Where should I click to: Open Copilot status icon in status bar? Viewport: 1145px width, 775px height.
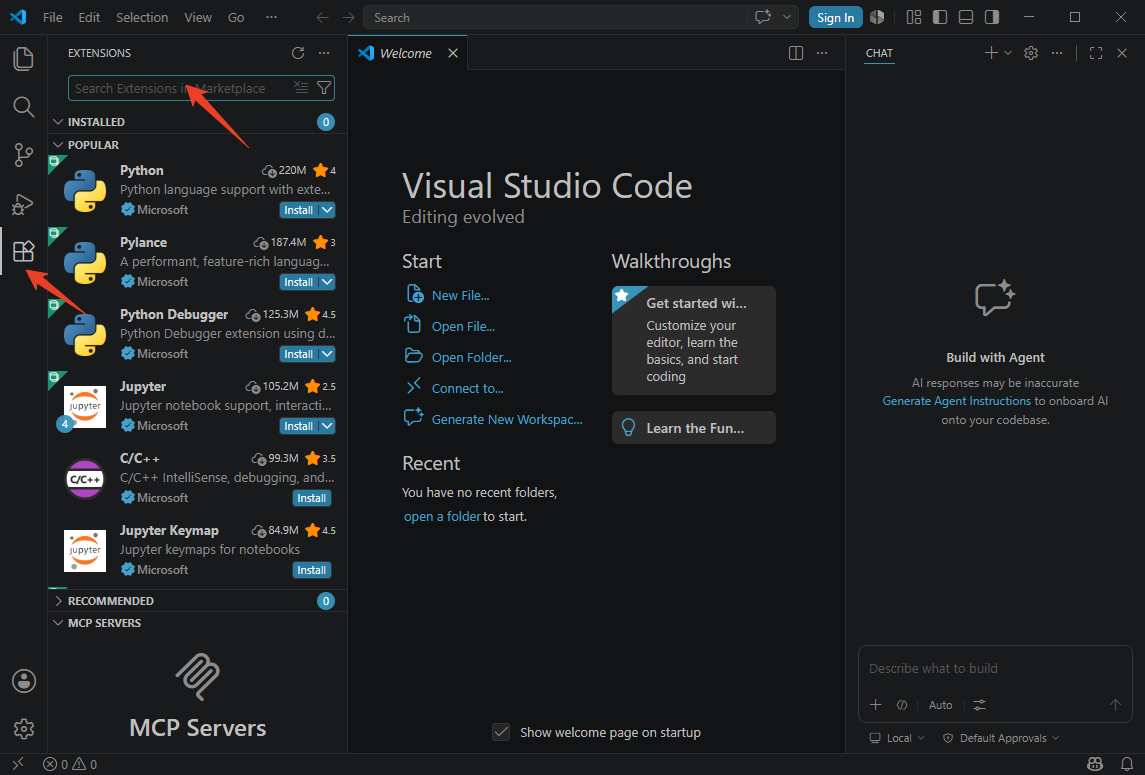[x=1095, y=764]
